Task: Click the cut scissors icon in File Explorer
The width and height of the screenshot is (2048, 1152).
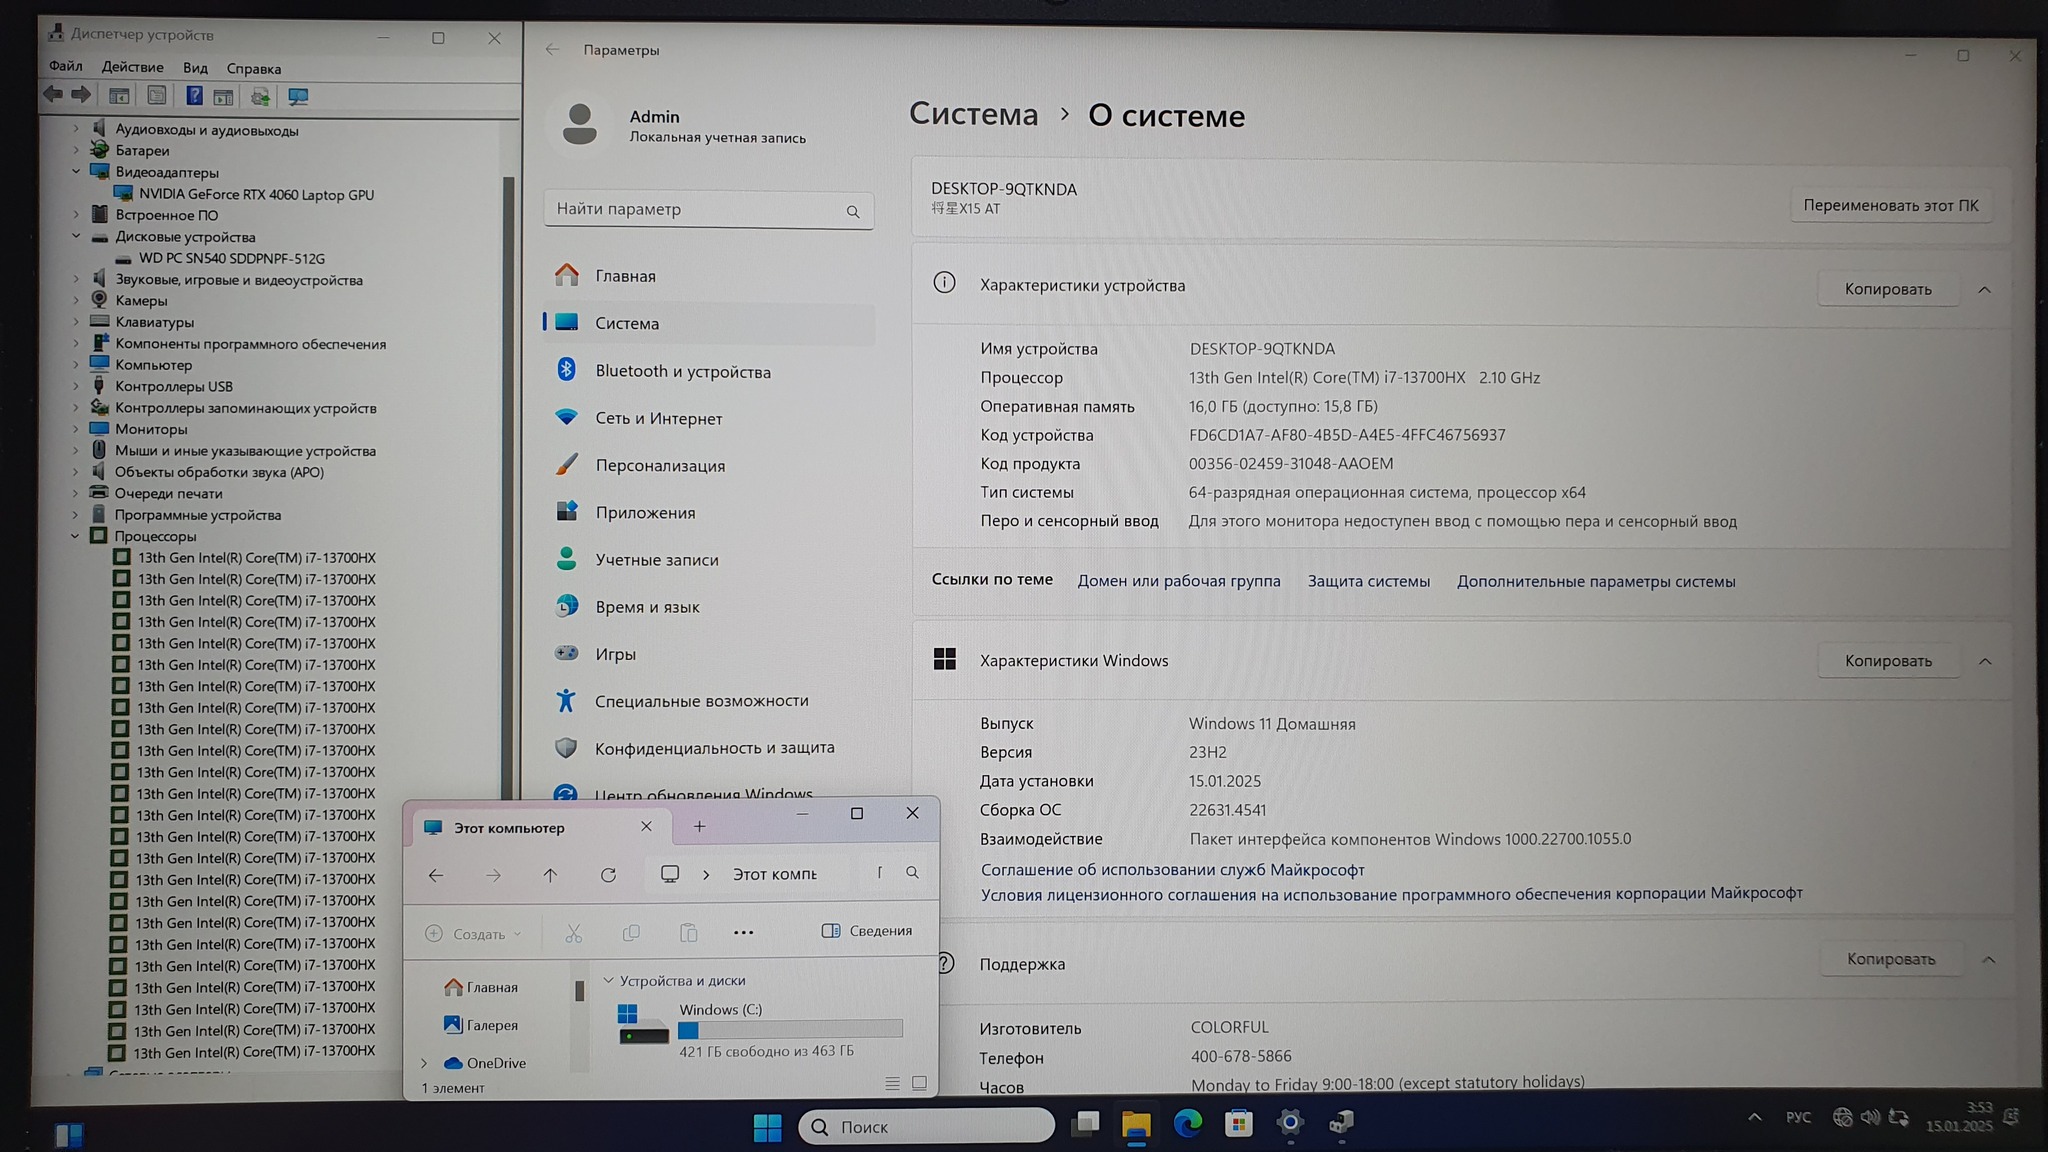Action: click(x=573, y=933)
